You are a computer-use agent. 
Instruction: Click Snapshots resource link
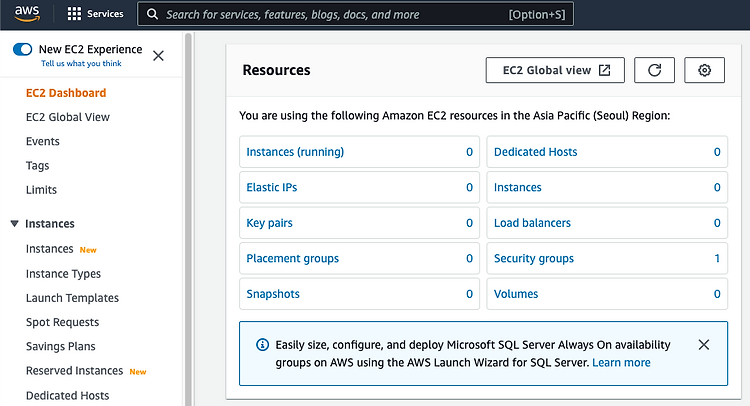(x=273, y=294)
